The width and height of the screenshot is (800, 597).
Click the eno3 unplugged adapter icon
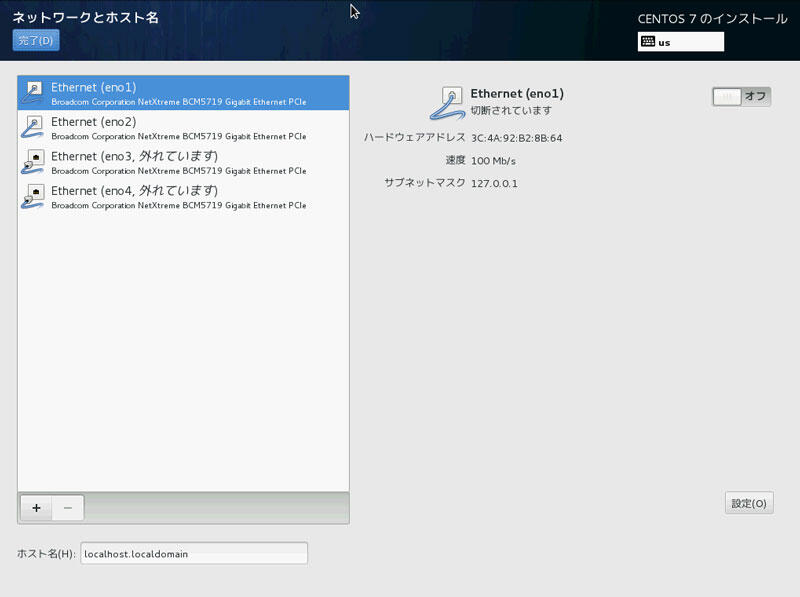tap(33, 161)
